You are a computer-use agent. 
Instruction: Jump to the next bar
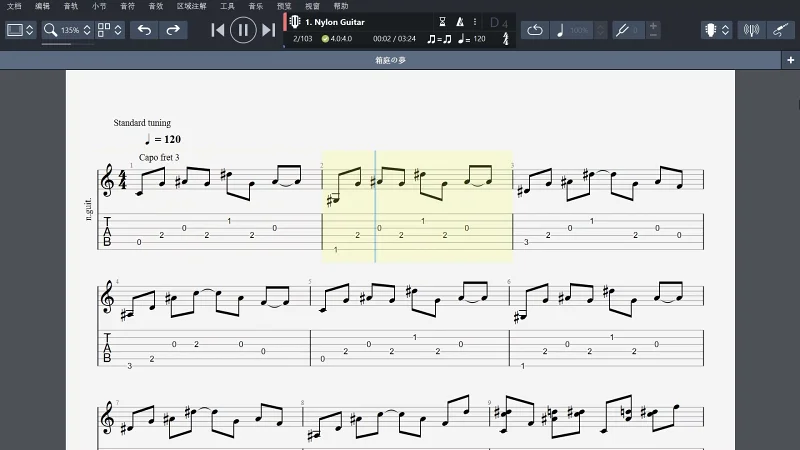click(268, 30)
